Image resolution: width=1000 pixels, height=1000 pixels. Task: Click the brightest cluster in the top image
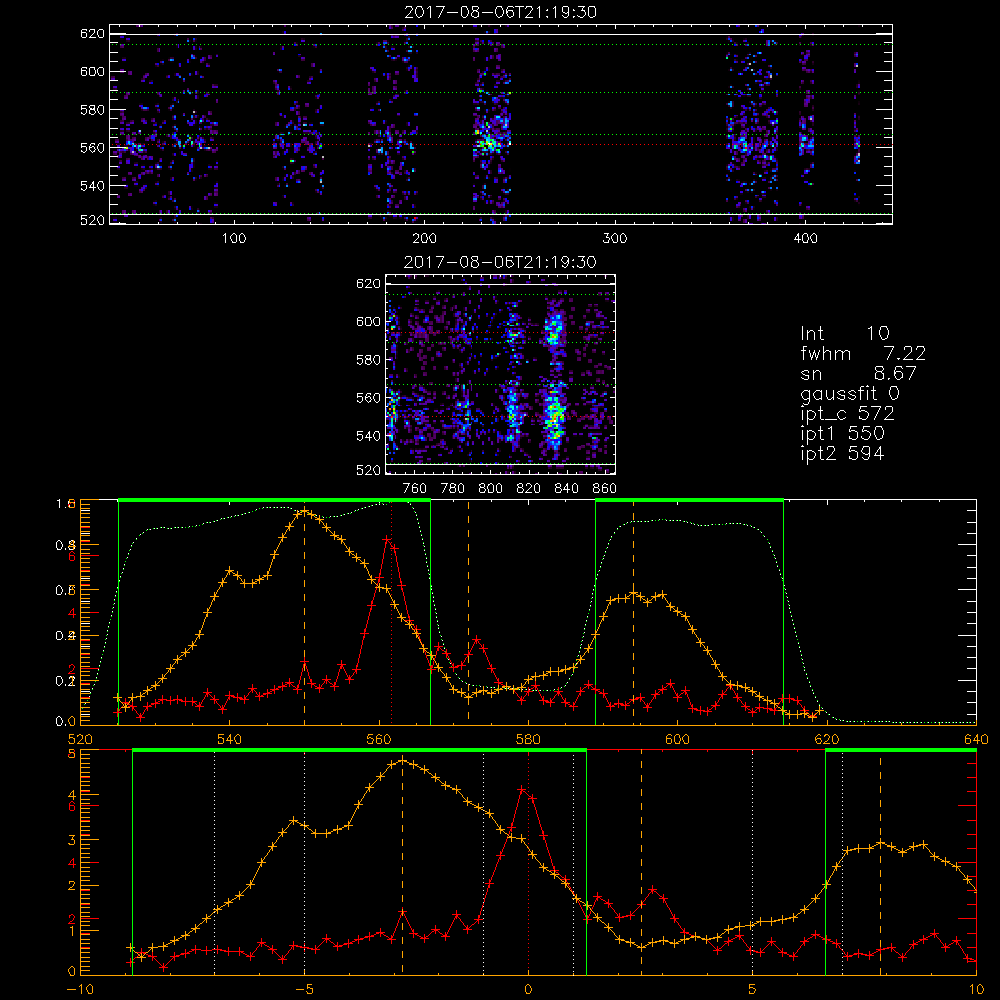pyautogui.click(x=488, y=143)
